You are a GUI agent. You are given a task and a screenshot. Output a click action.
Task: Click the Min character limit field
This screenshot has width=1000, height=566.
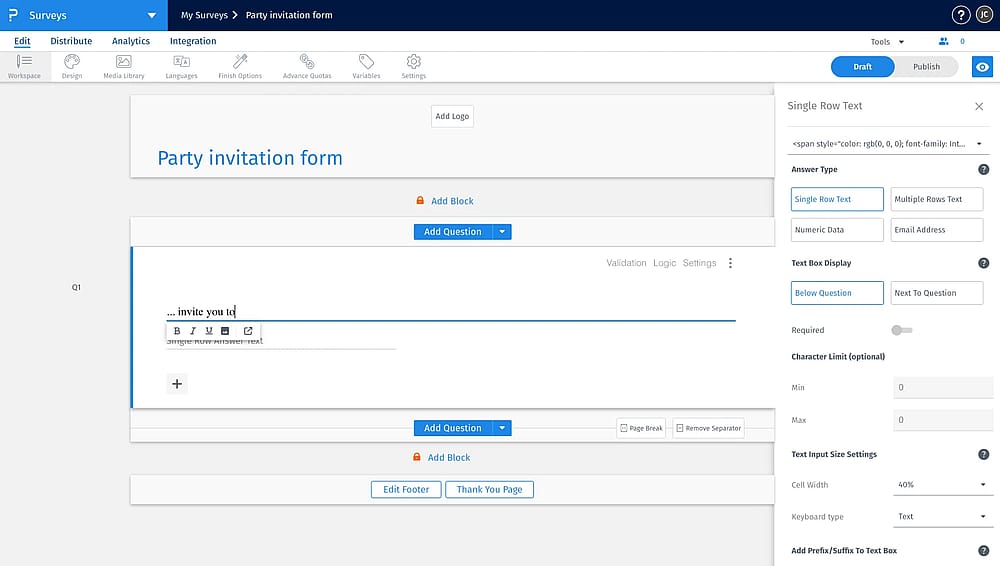click(x=943, y=387)
